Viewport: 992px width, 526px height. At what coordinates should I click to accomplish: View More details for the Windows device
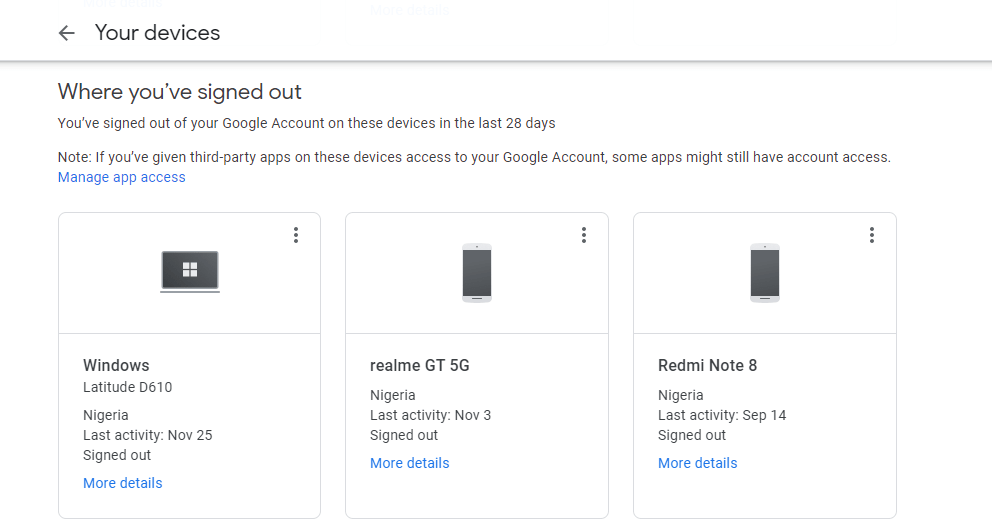pyautogui.click(x=123, y=483)
